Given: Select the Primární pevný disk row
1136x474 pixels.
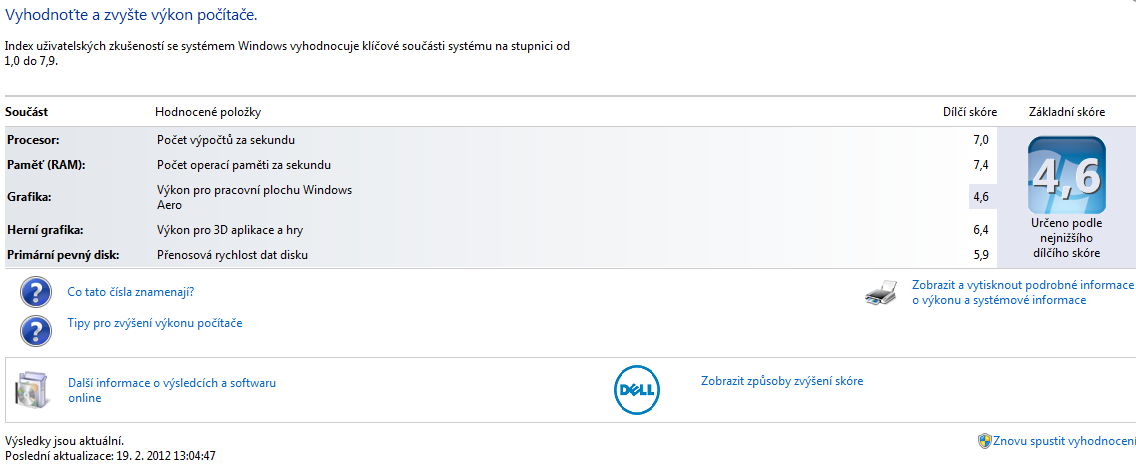Looking at the screenshot, I should (x=500, y=255).
